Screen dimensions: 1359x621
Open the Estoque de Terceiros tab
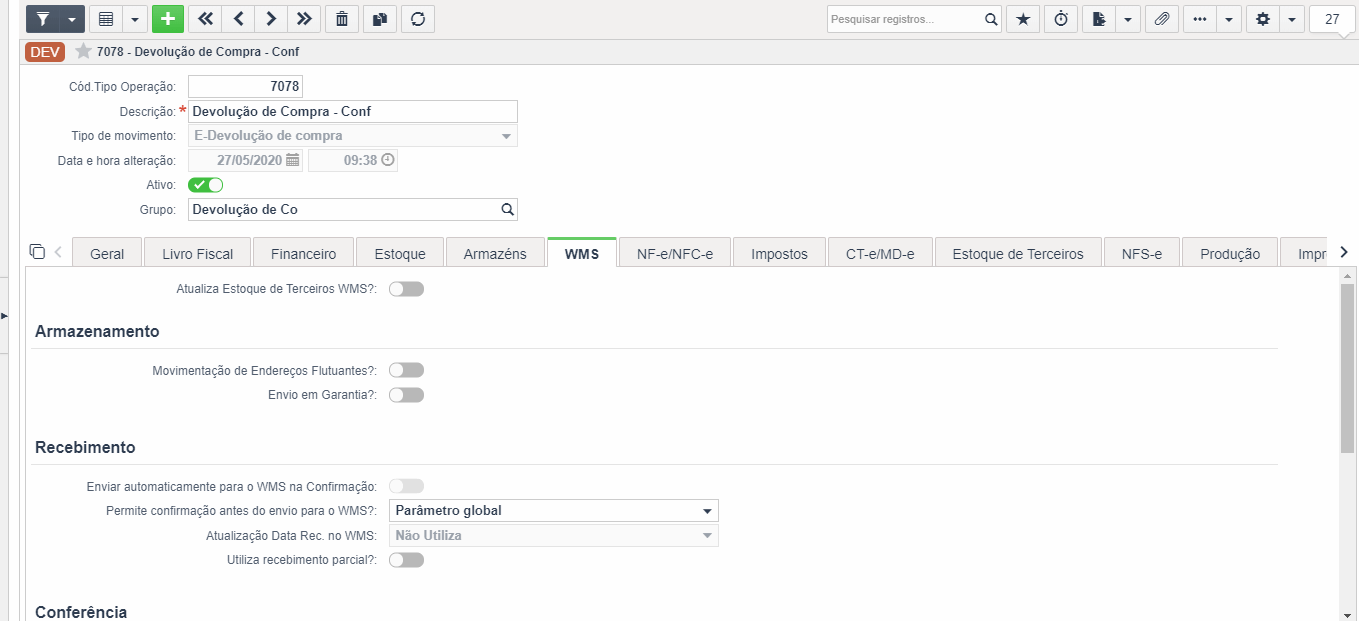(x=1018, y=254)
